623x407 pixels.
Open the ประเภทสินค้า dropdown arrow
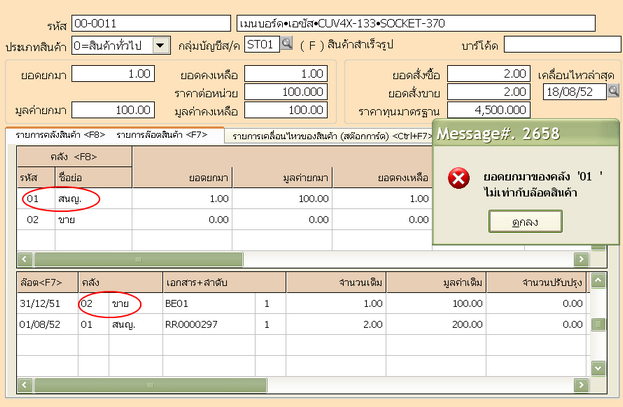pos(161,44)
